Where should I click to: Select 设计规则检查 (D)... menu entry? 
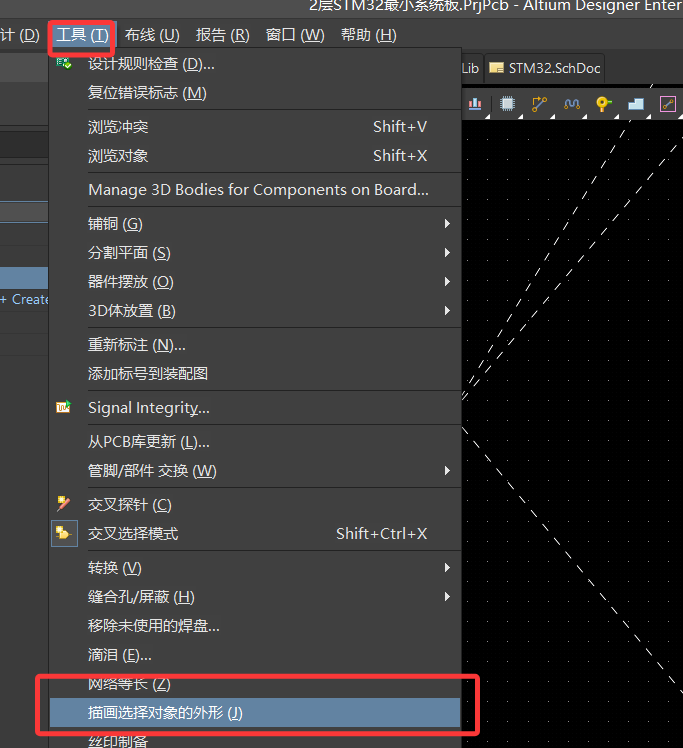(255, 64)
